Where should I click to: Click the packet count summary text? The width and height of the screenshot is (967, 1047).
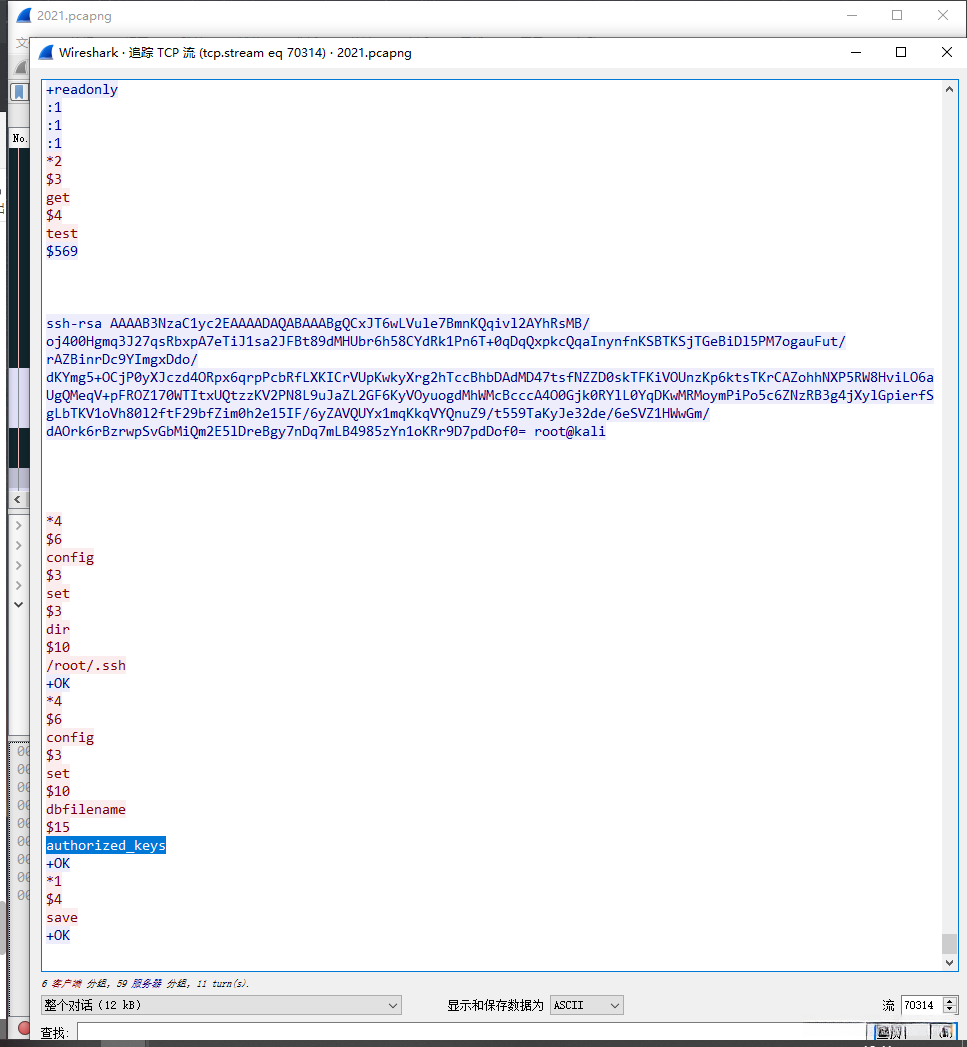145,984
